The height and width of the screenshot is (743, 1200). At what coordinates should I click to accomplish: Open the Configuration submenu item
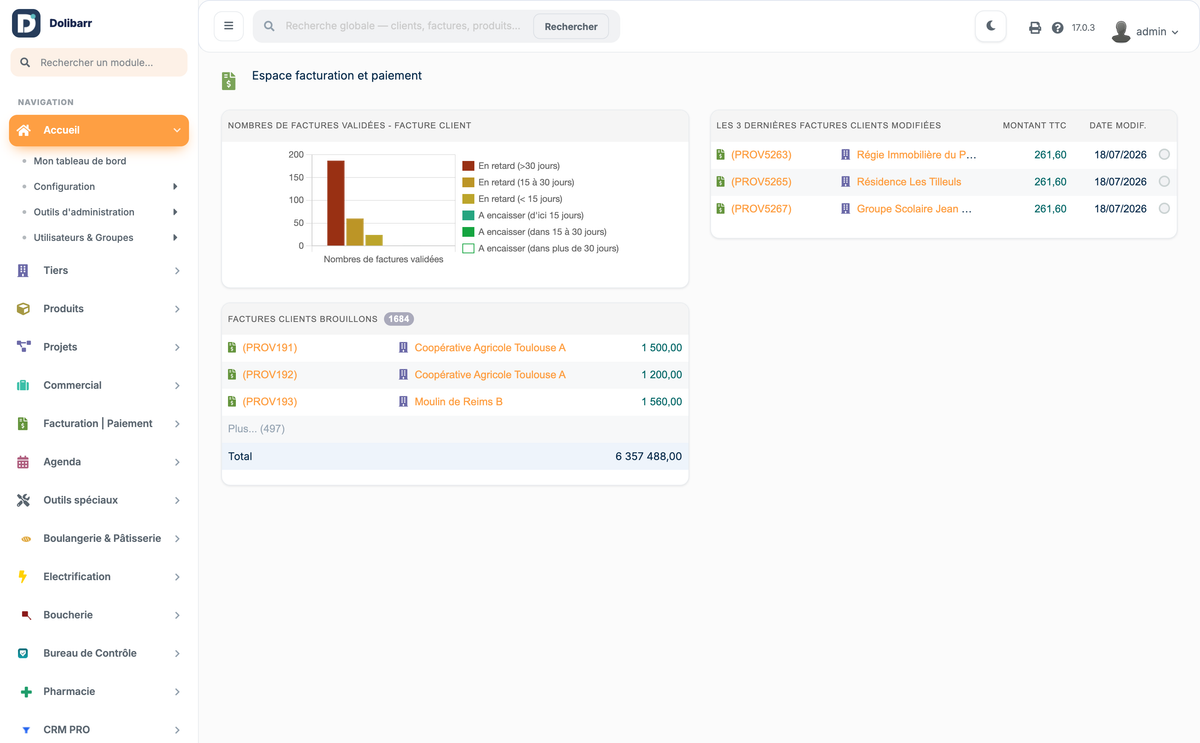[64, 187]
